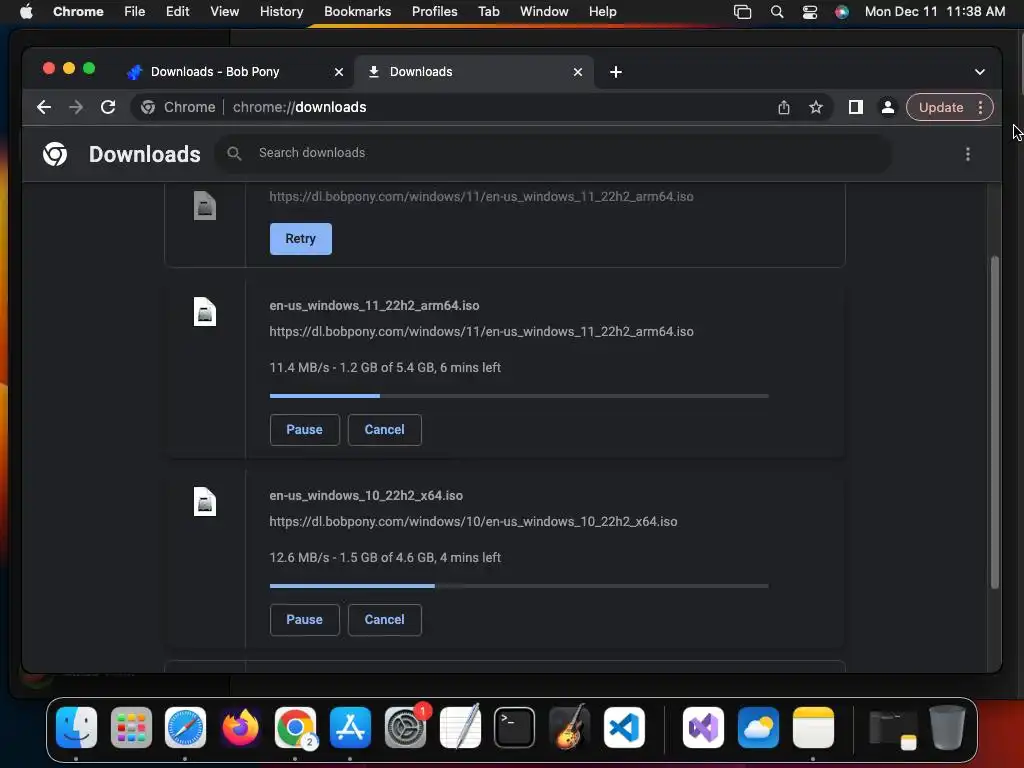Launch Visual Studio Code from the dock
Image resolution: width=1024 pixels, height=768 pixels.
pos(624,728)
